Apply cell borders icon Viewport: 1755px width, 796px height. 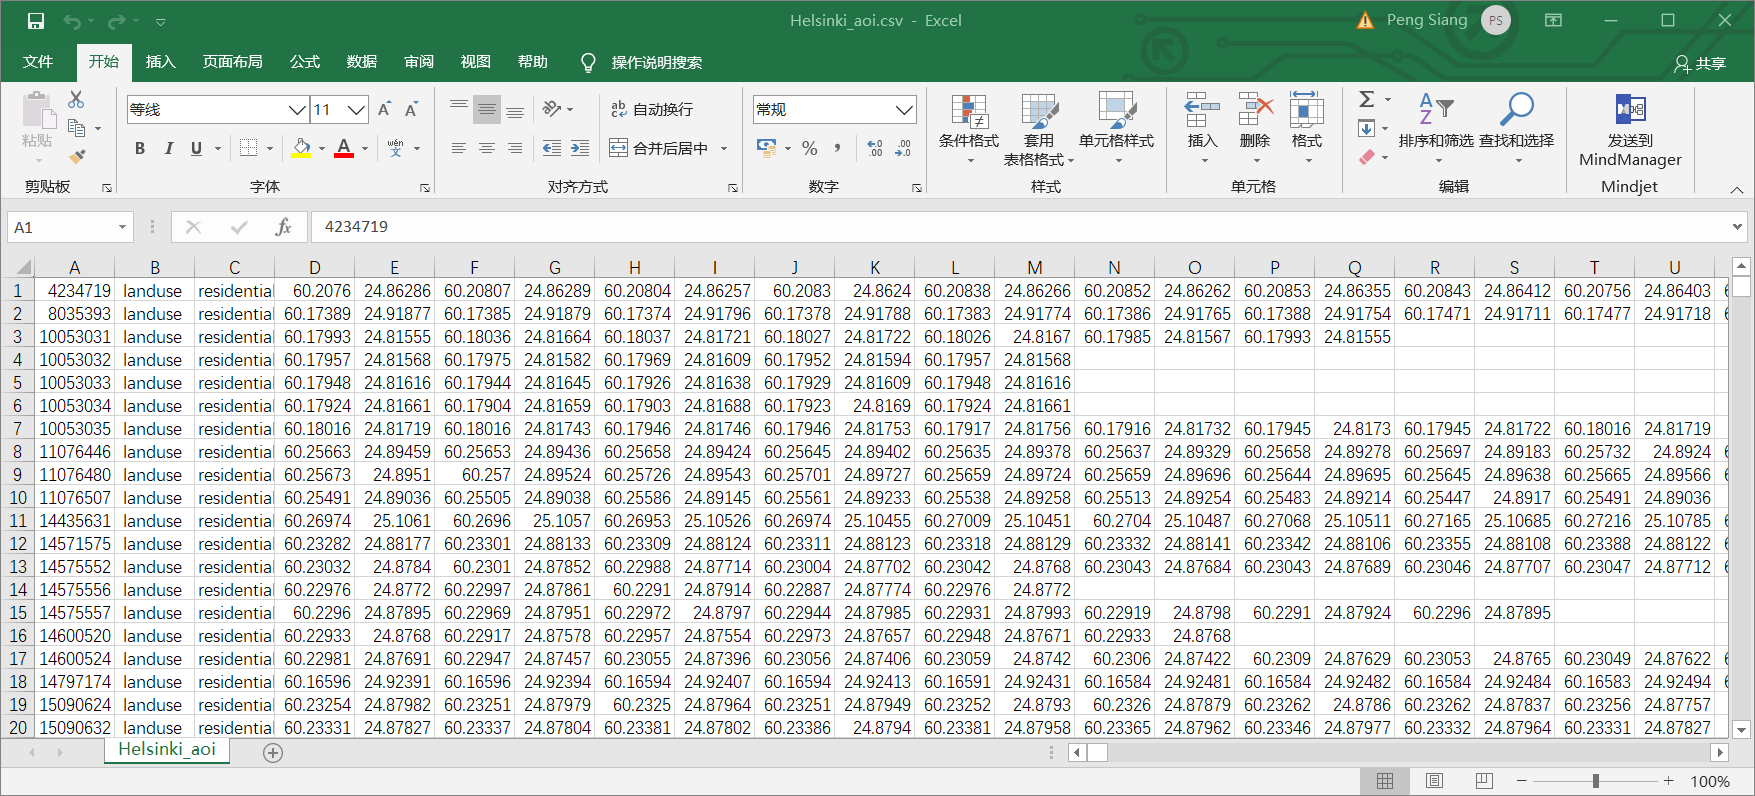coord(249,148)
